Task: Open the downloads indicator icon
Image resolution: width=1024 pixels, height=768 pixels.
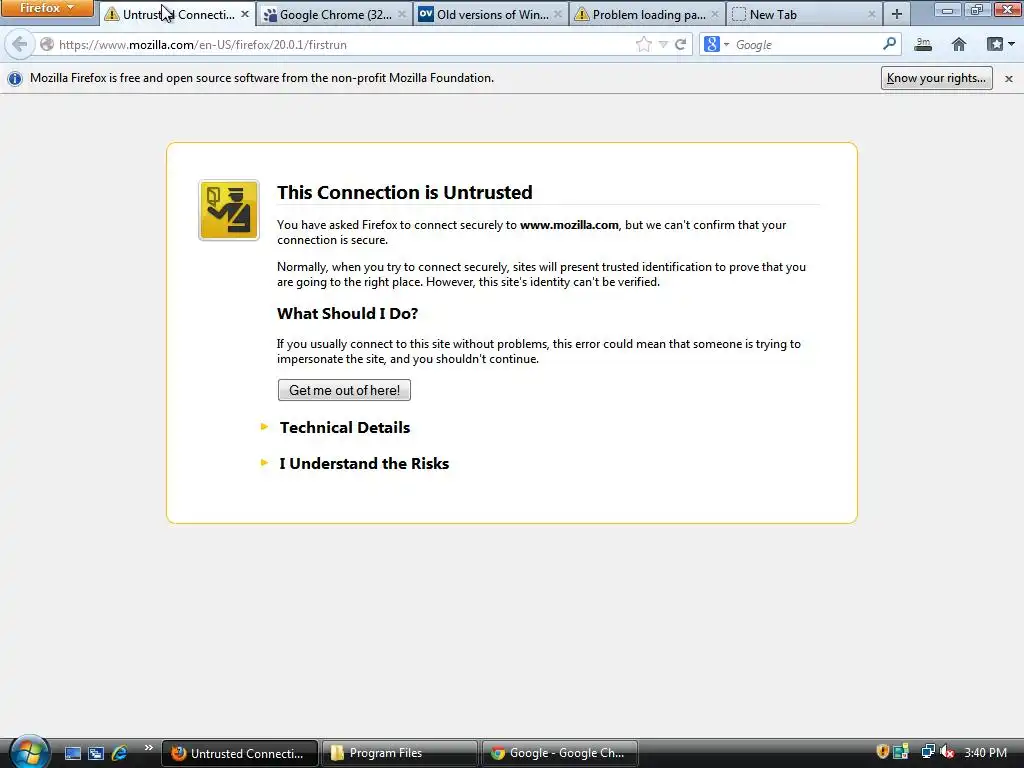Action: point(923,44)
